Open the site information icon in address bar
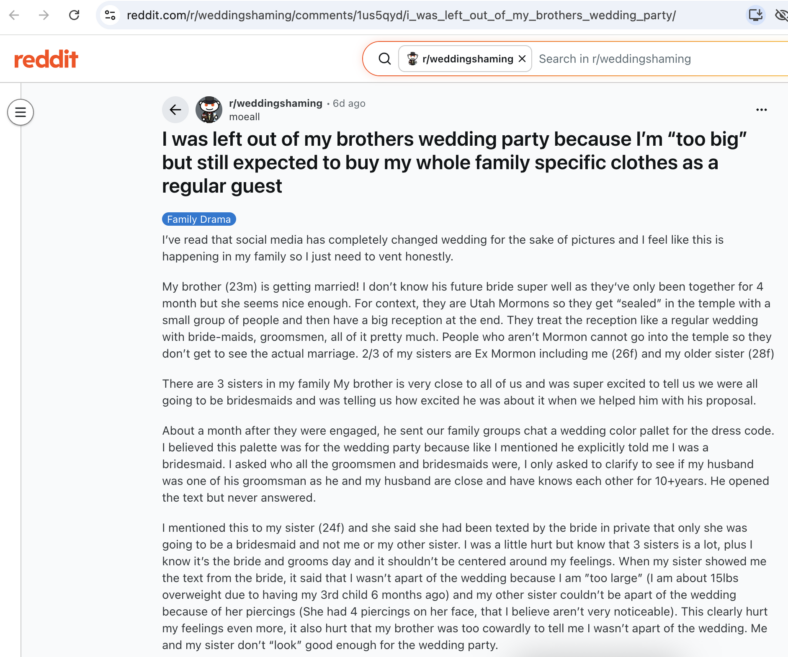The width and height of the screenshot is (788, 657). [x=110, y=15]
